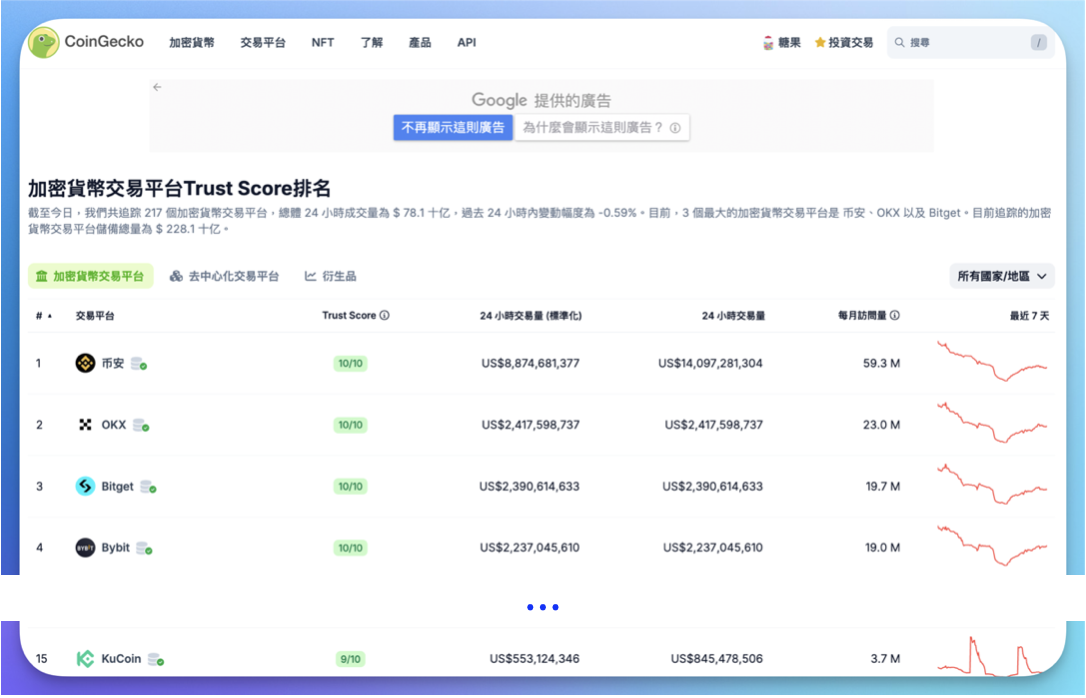Click the Binance logo icon
Screen dimensions: 1086x698
click(85, 363)
